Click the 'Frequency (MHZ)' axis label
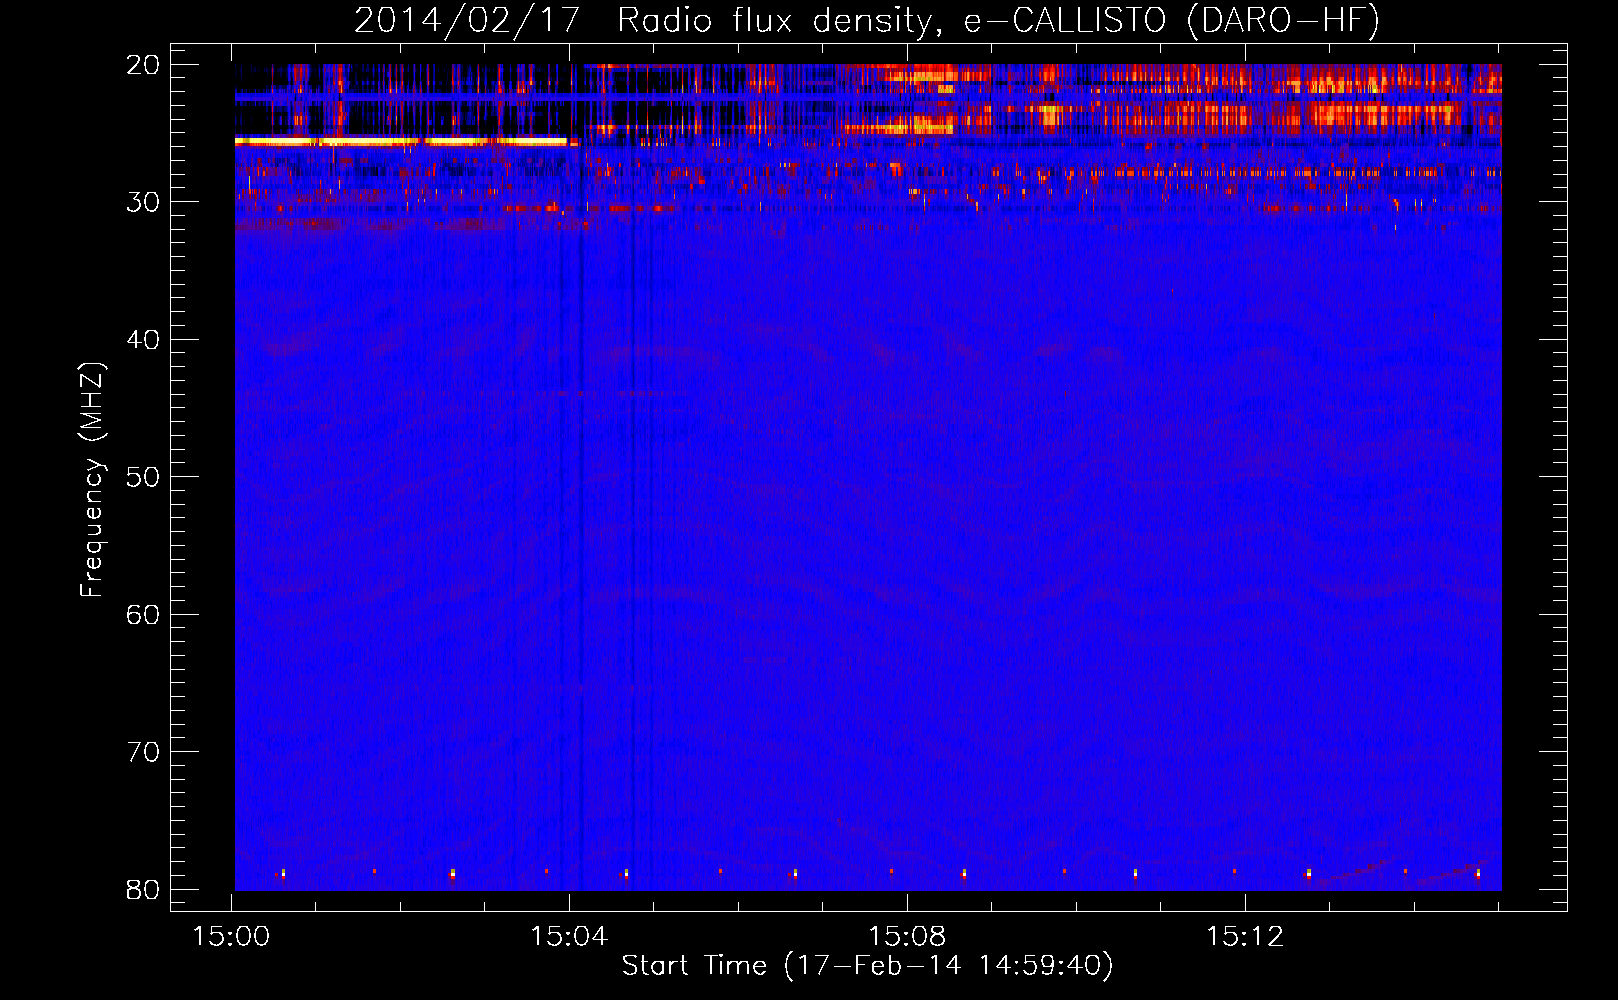The width and height of the screenshot is (1618, 1000). point(92,480)
